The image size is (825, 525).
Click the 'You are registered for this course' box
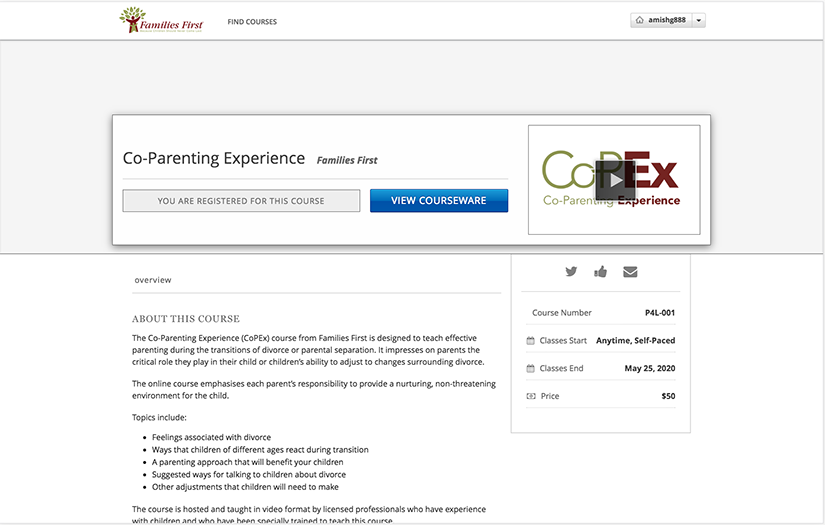(x=241, y=200)
